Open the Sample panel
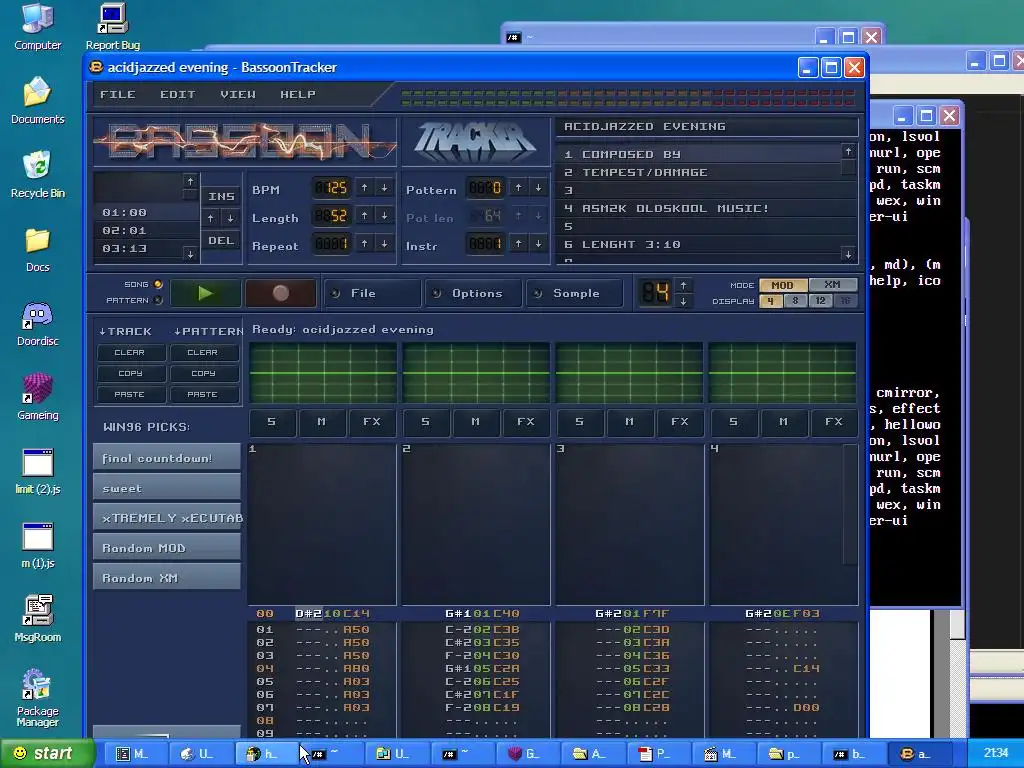Viewport: 1024px width, 768px height. (575, 293)
